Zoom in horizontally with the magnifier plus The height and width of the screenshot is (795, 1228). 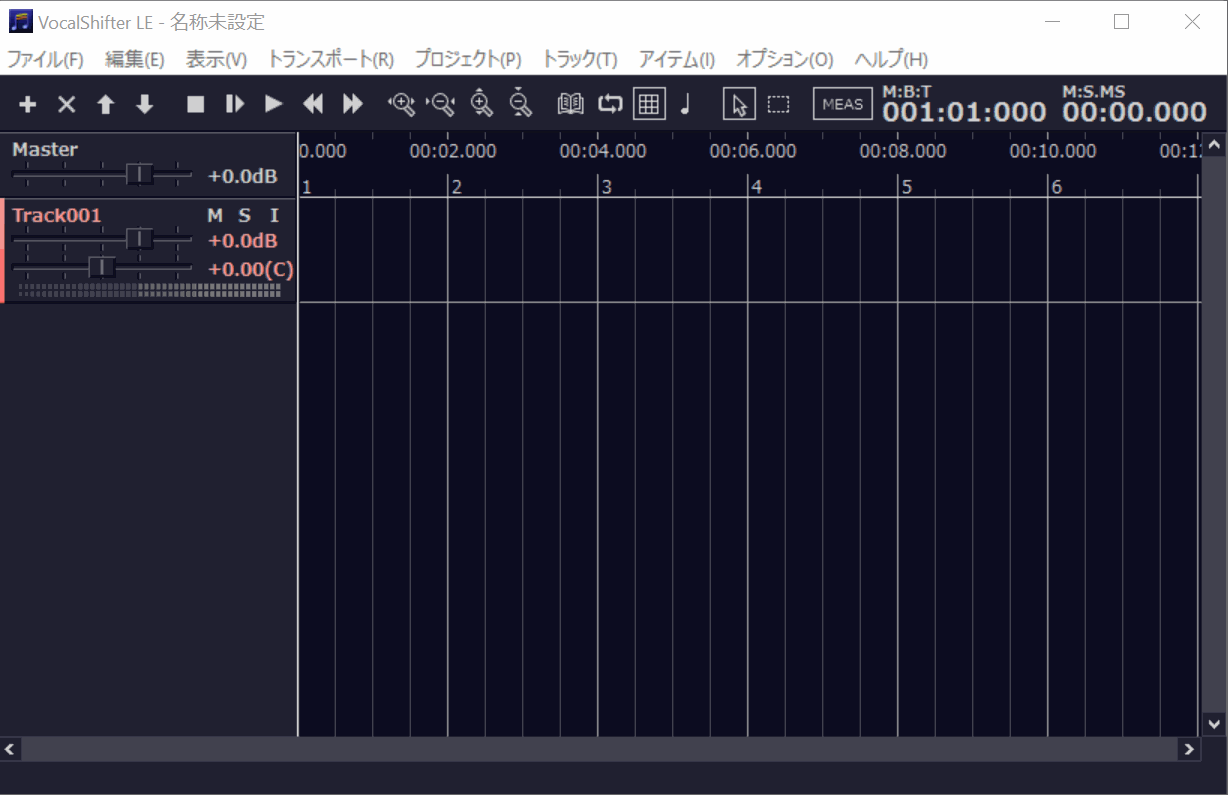[x=402, y=104]
